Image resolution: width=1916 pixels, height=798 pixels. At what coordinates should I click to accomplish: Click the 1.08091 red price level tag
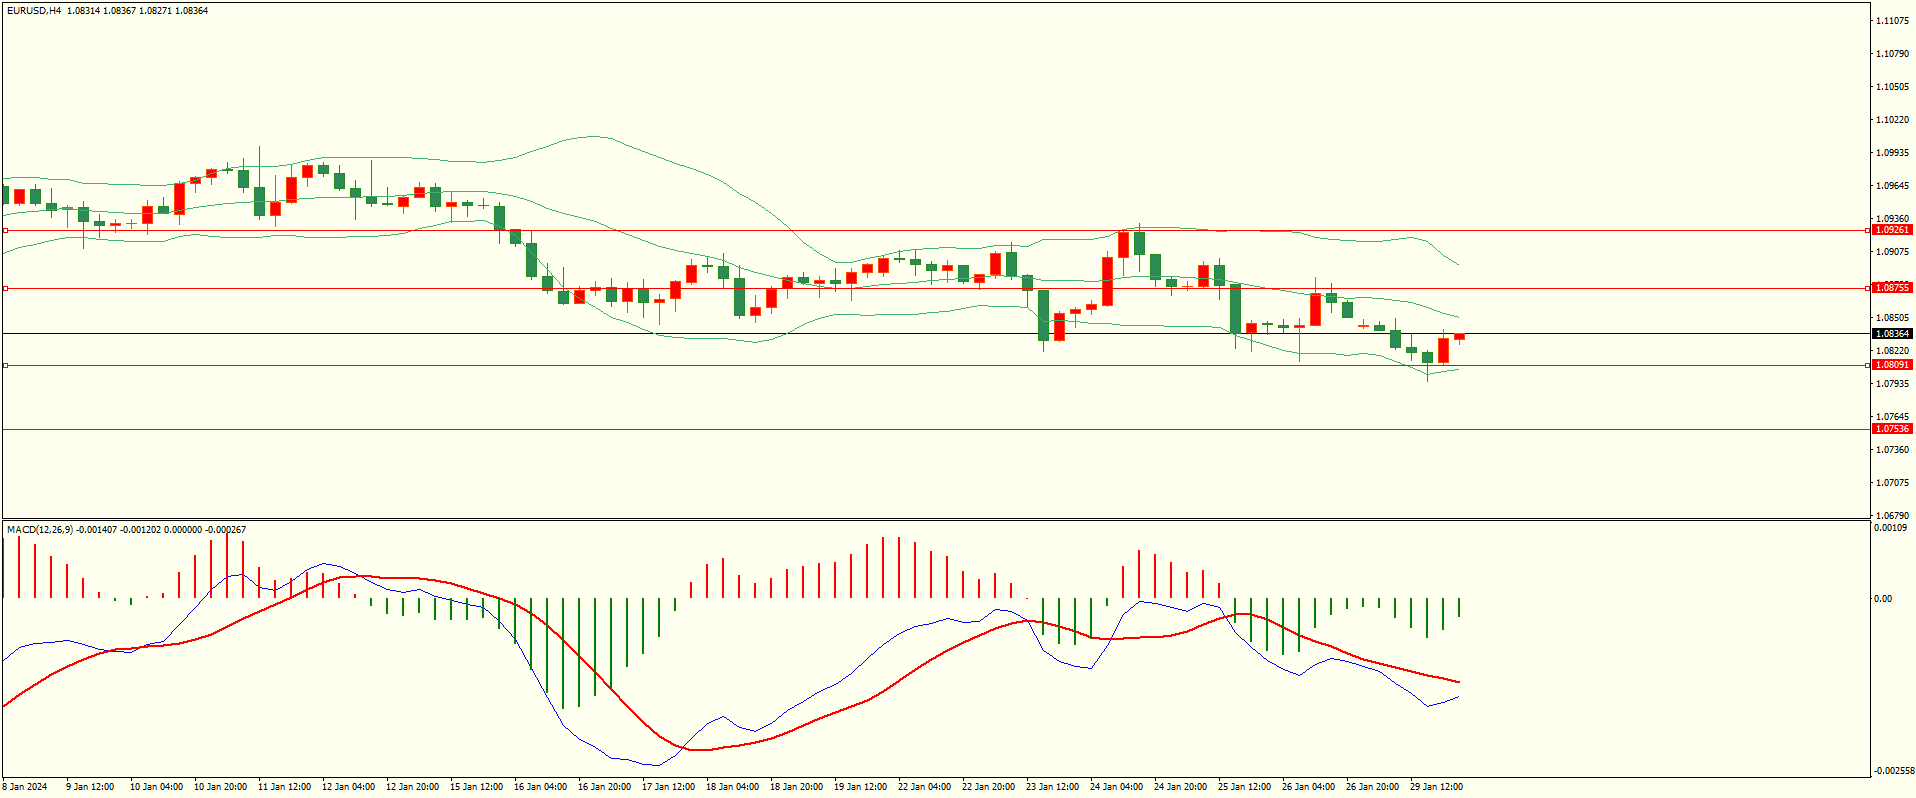[x=1891, y=365]
